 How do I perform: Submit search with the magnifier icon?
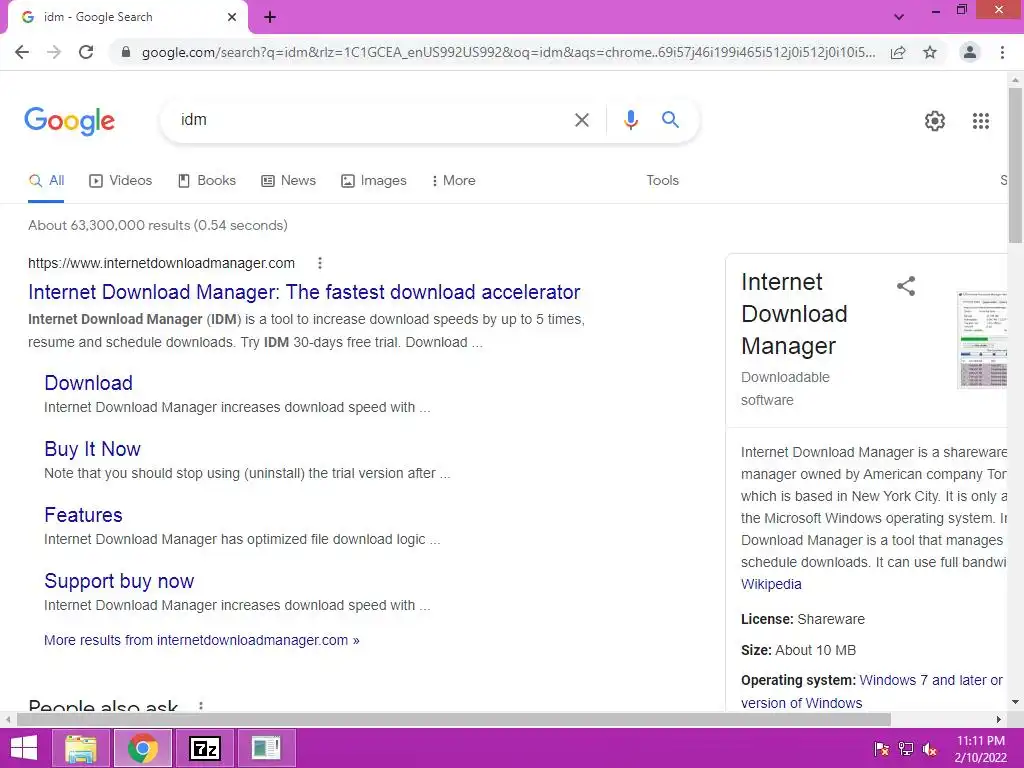670,120
